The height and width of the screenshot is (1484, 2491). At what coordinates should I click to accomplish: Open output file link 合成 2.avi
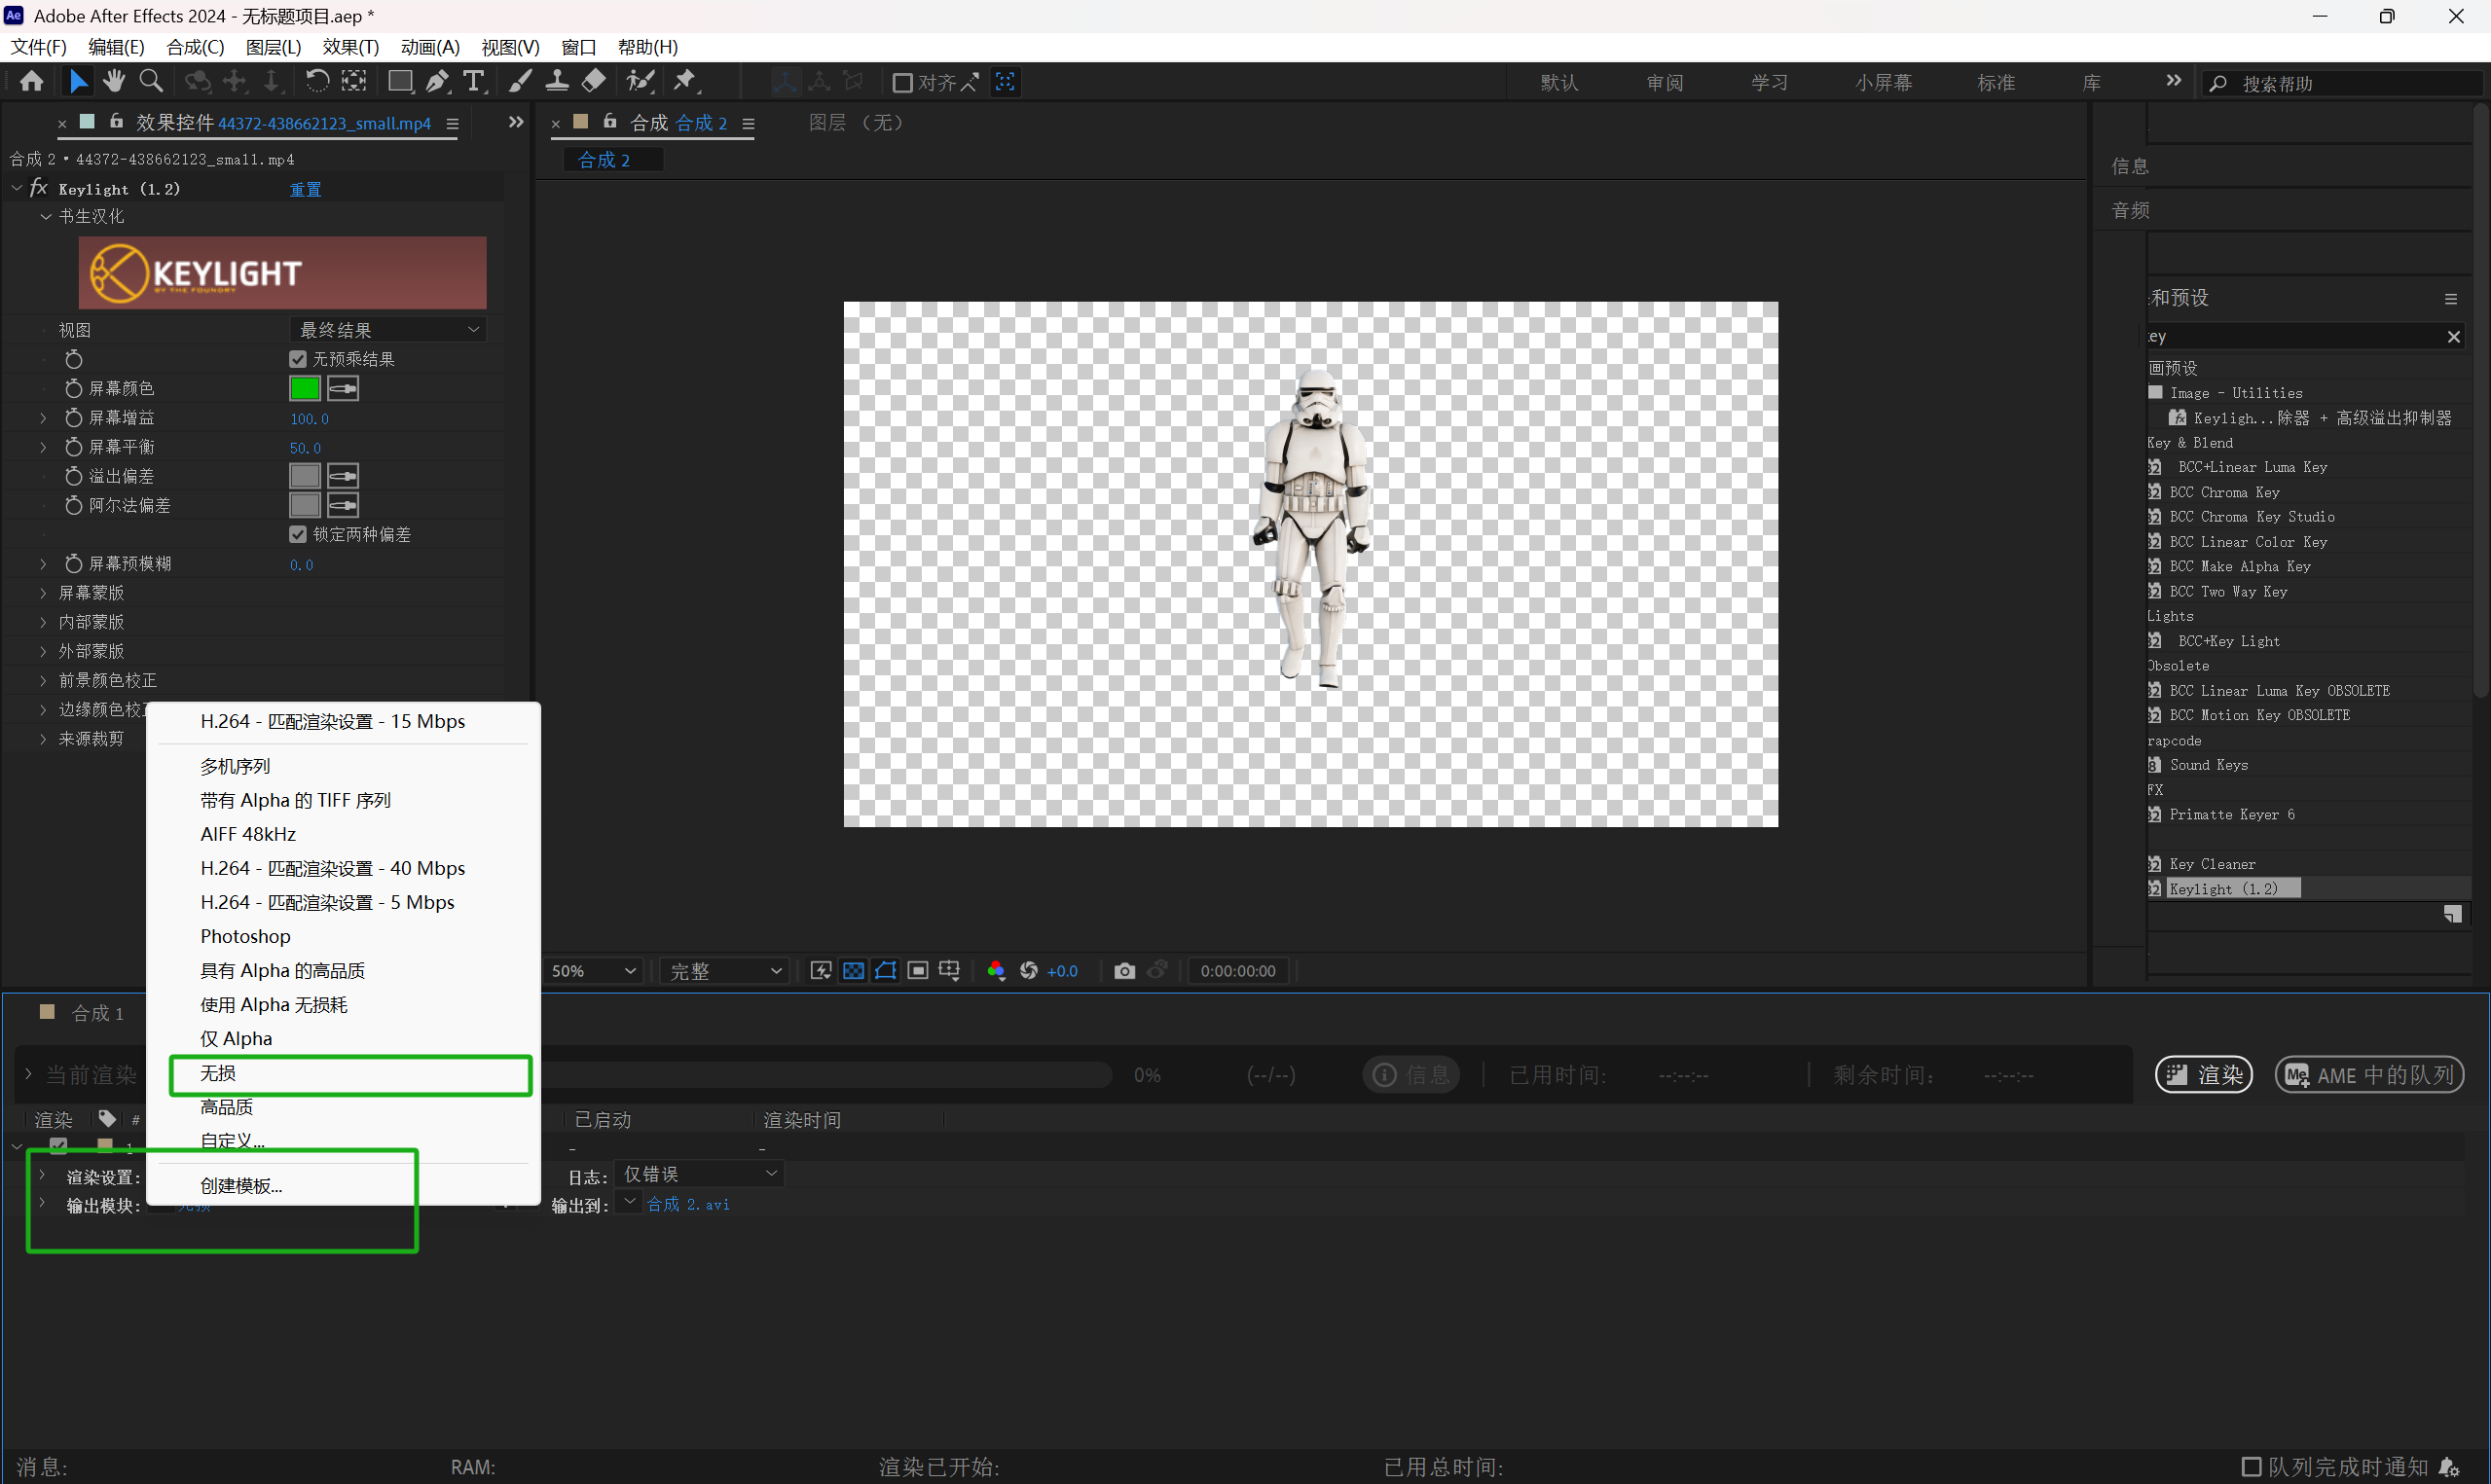click(688, 1204)
